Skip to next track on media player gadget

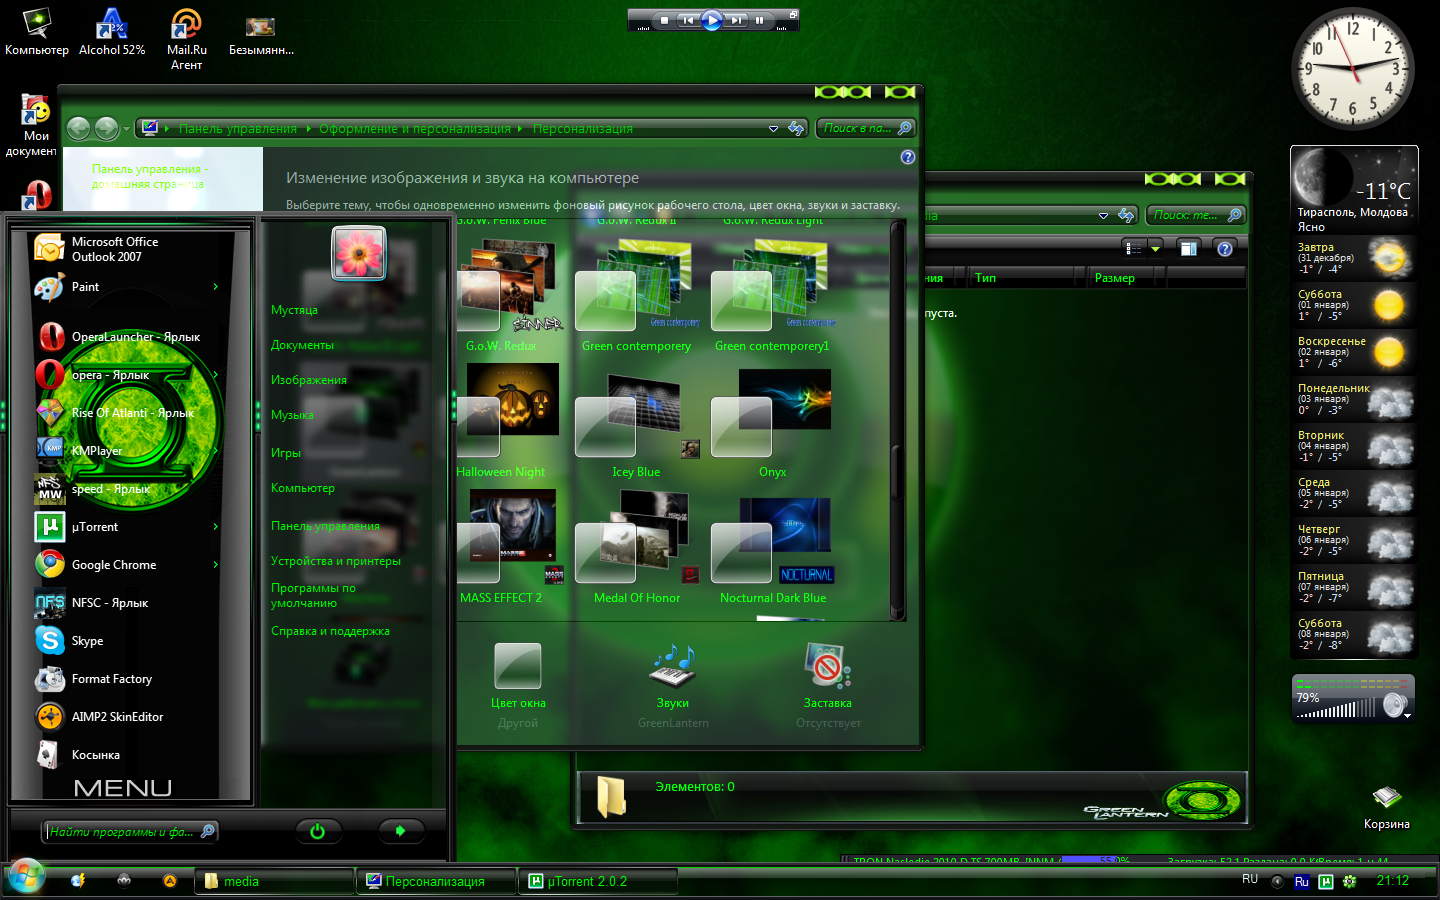[737, 20]
